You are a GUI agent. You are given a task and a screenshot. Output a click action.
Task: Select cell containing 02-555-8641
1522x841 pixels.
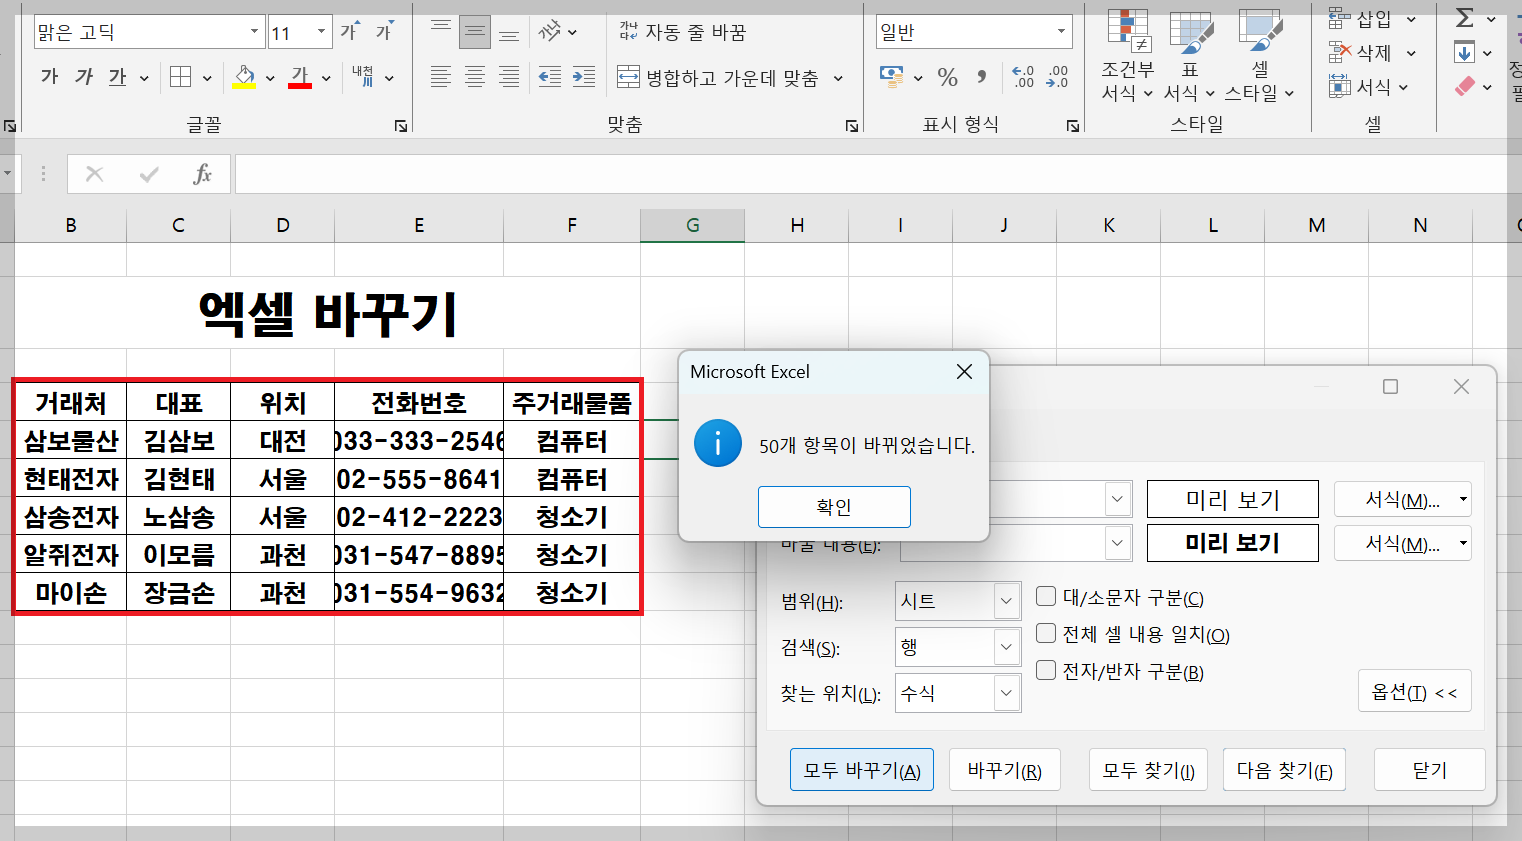click(419, 479)
